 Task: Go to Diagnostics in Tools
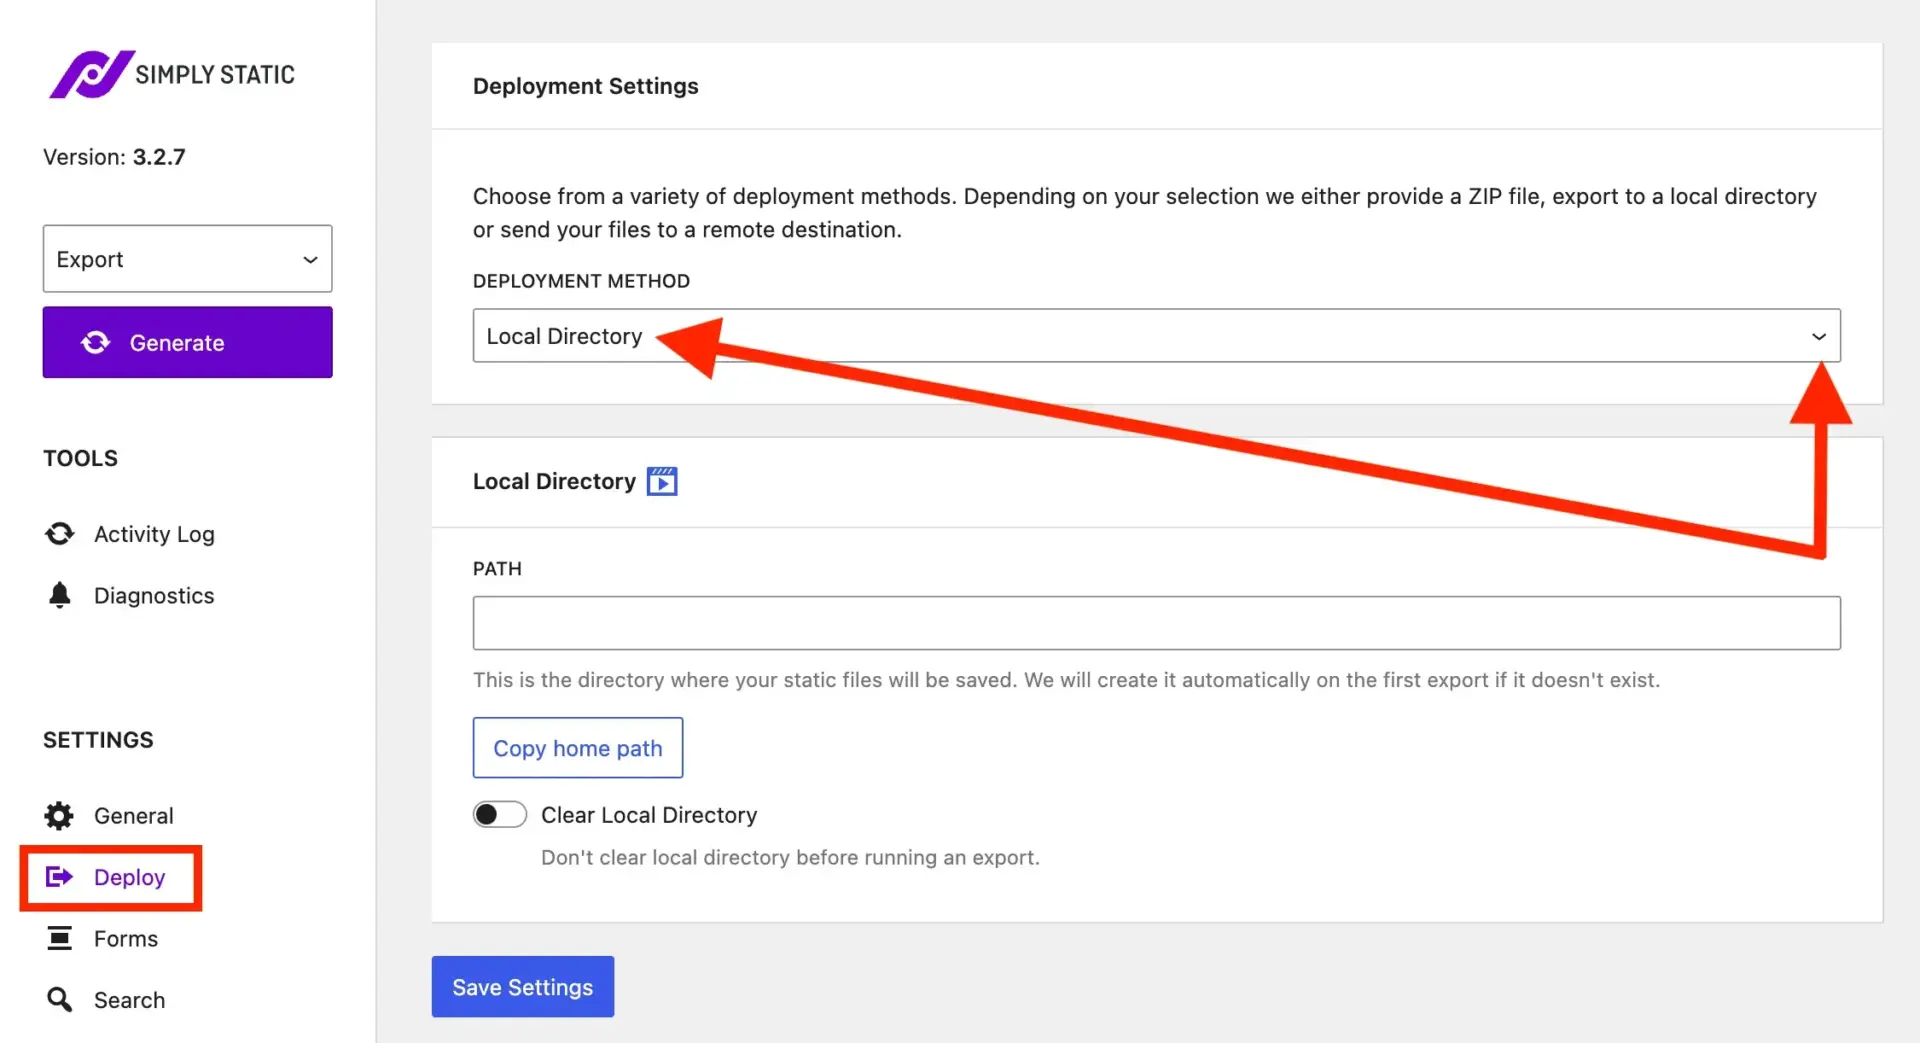click(x=154, y=596)
